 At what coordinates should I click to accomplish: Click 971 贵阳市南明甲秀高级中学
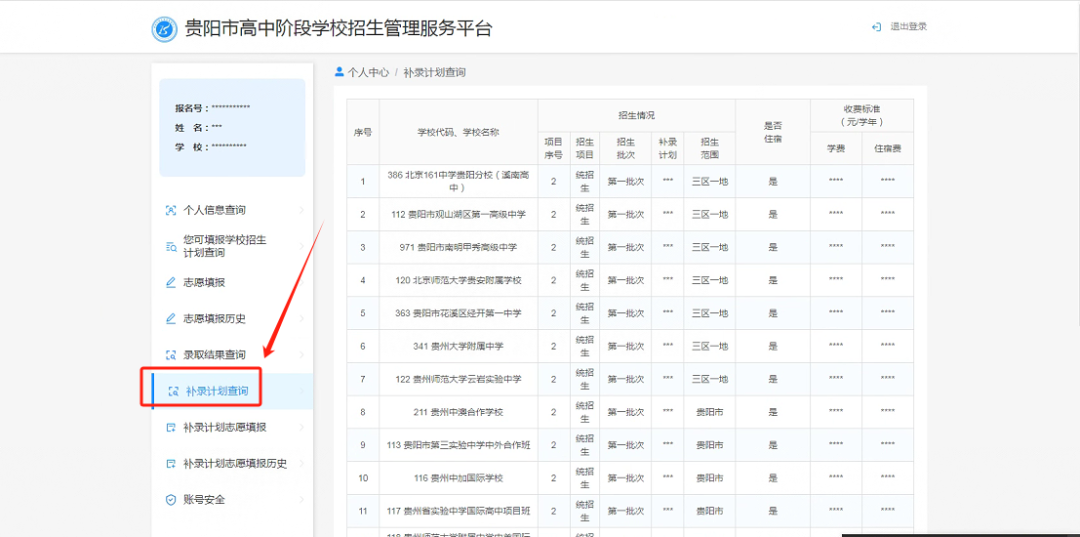[x=458, y=247]
